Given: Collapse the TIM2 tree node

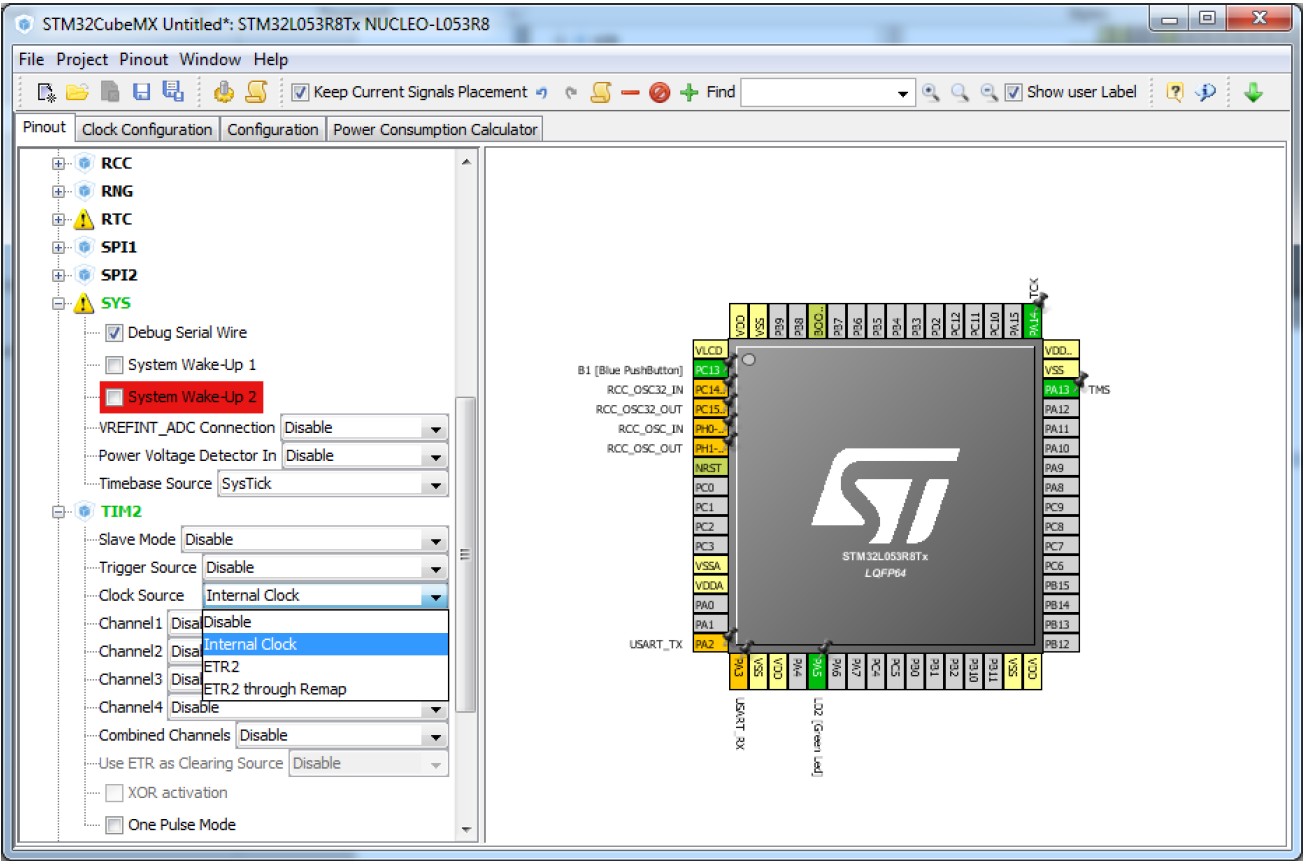Looking at the screenshot, I should [59, 512].
